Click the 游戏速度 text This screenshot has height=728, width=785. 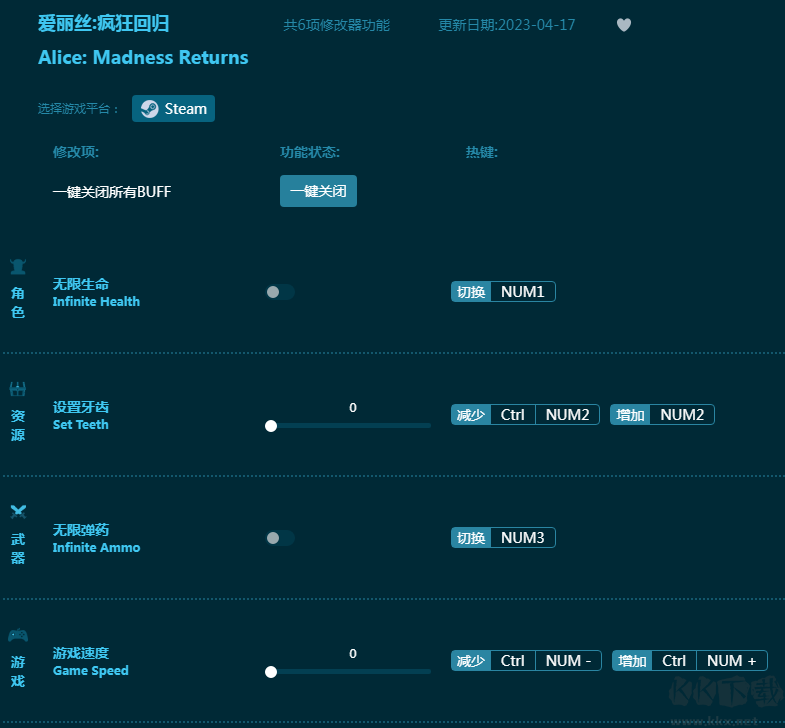click(x=81, y=653)
